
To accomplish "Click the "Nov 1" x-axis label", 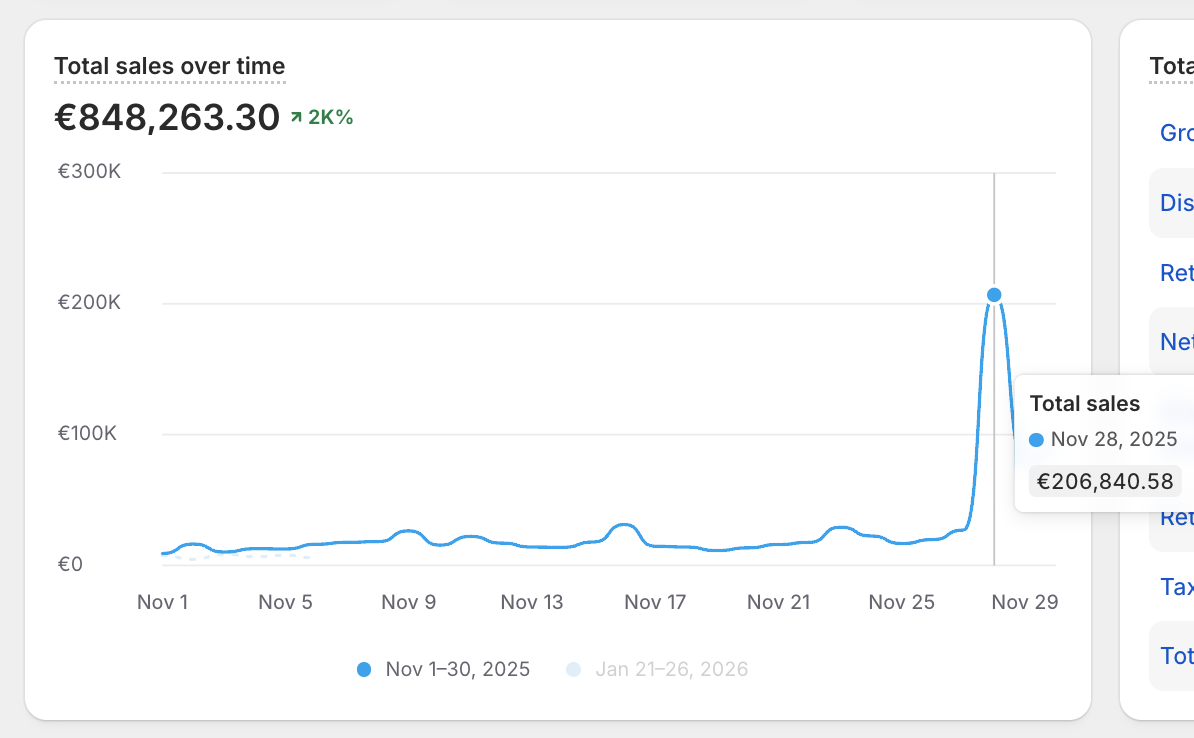I will tap(162, 602).
